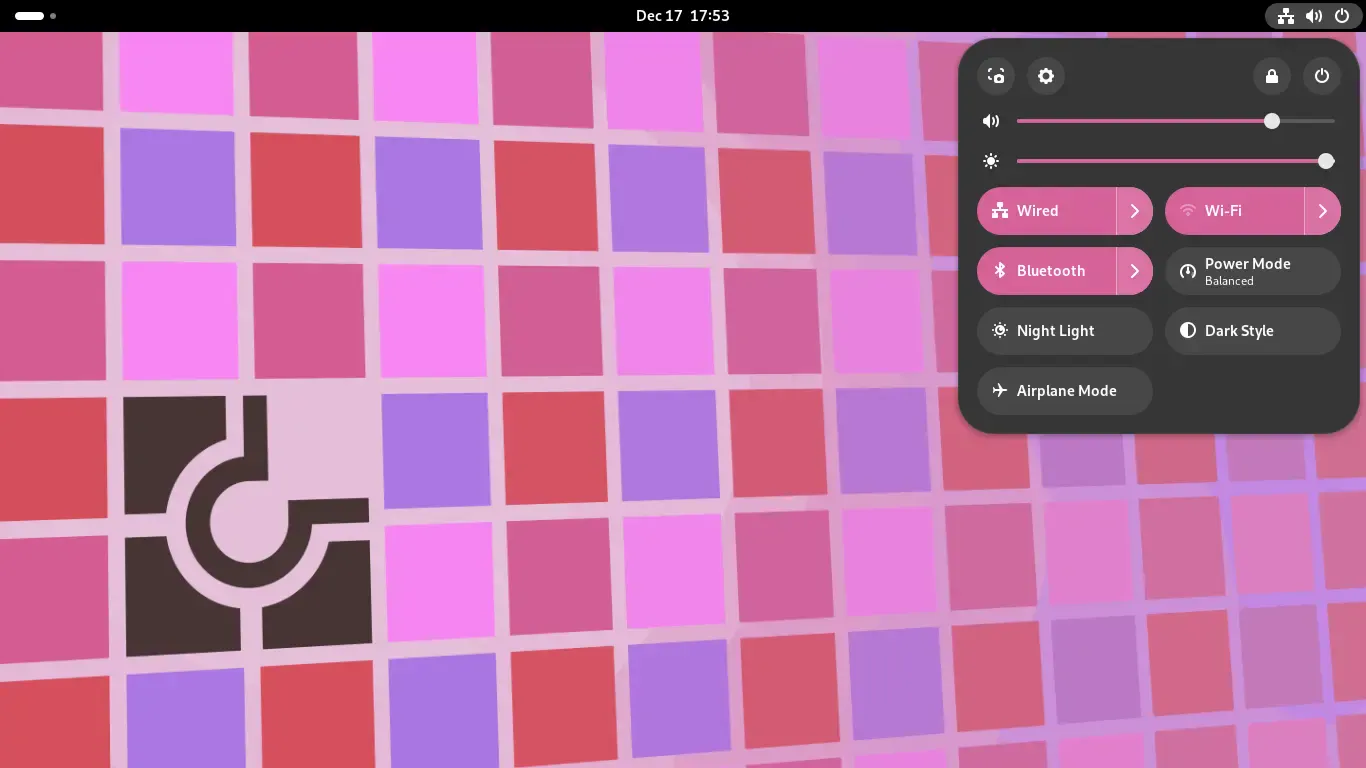Expand the Wired connection options
This screenshot has height=768, width=1366.
pyautogui.click(x=1135, y=211)
